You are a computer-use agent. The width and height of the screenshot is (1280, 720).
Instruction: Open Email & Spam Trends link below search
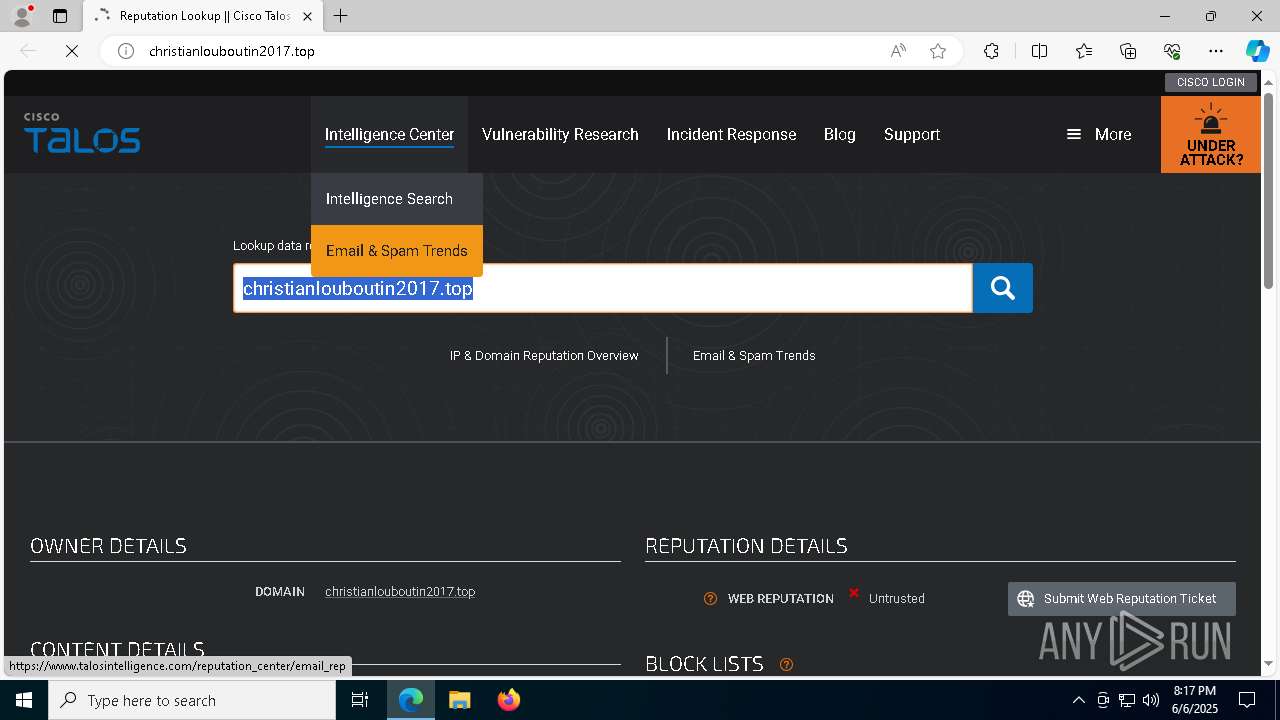click(754, 356)
